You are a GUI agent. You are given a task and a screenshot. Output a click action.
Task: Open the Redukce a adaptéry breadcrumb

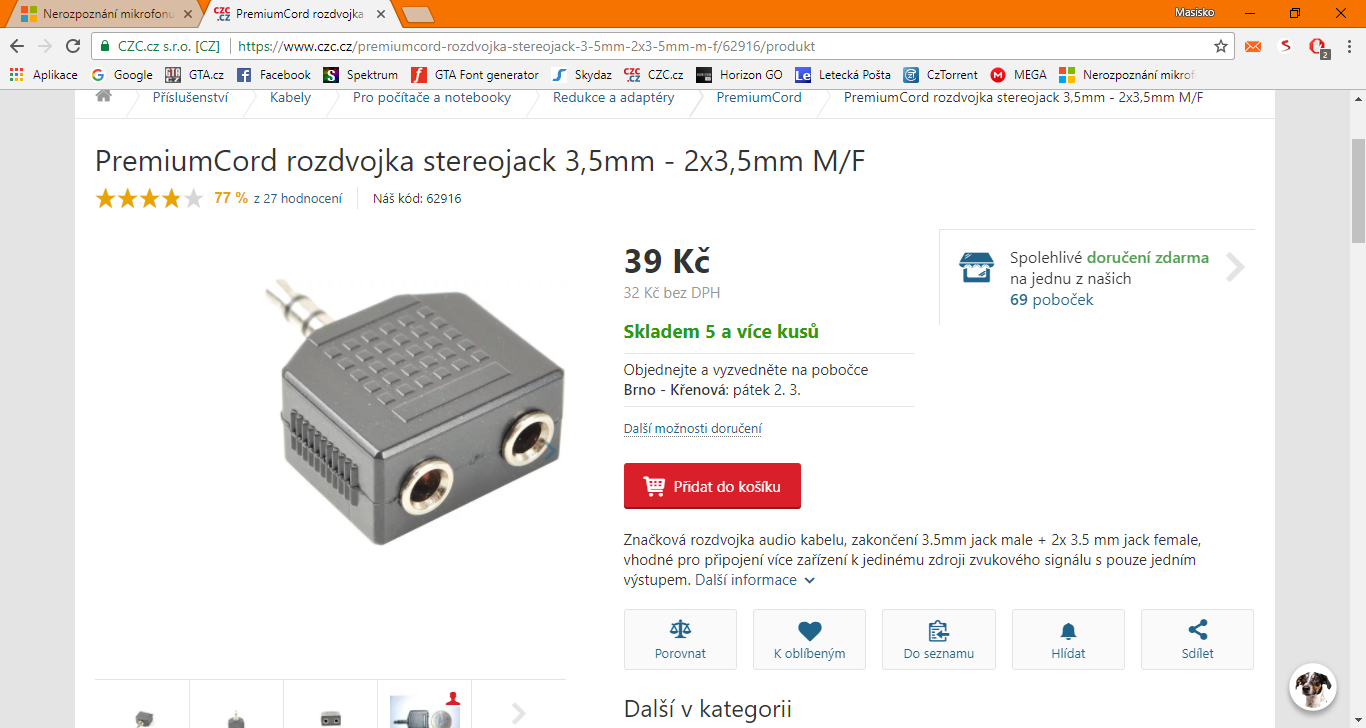tap(613, 97)
